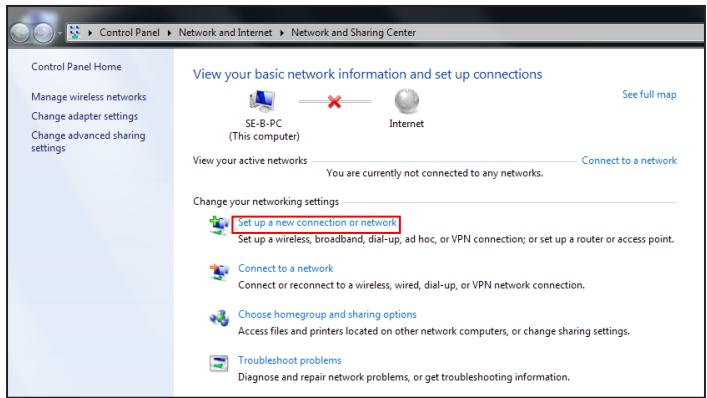This screenshot has height=398, width=707.
Task: Open Change adapter settings
Action: 85,116
